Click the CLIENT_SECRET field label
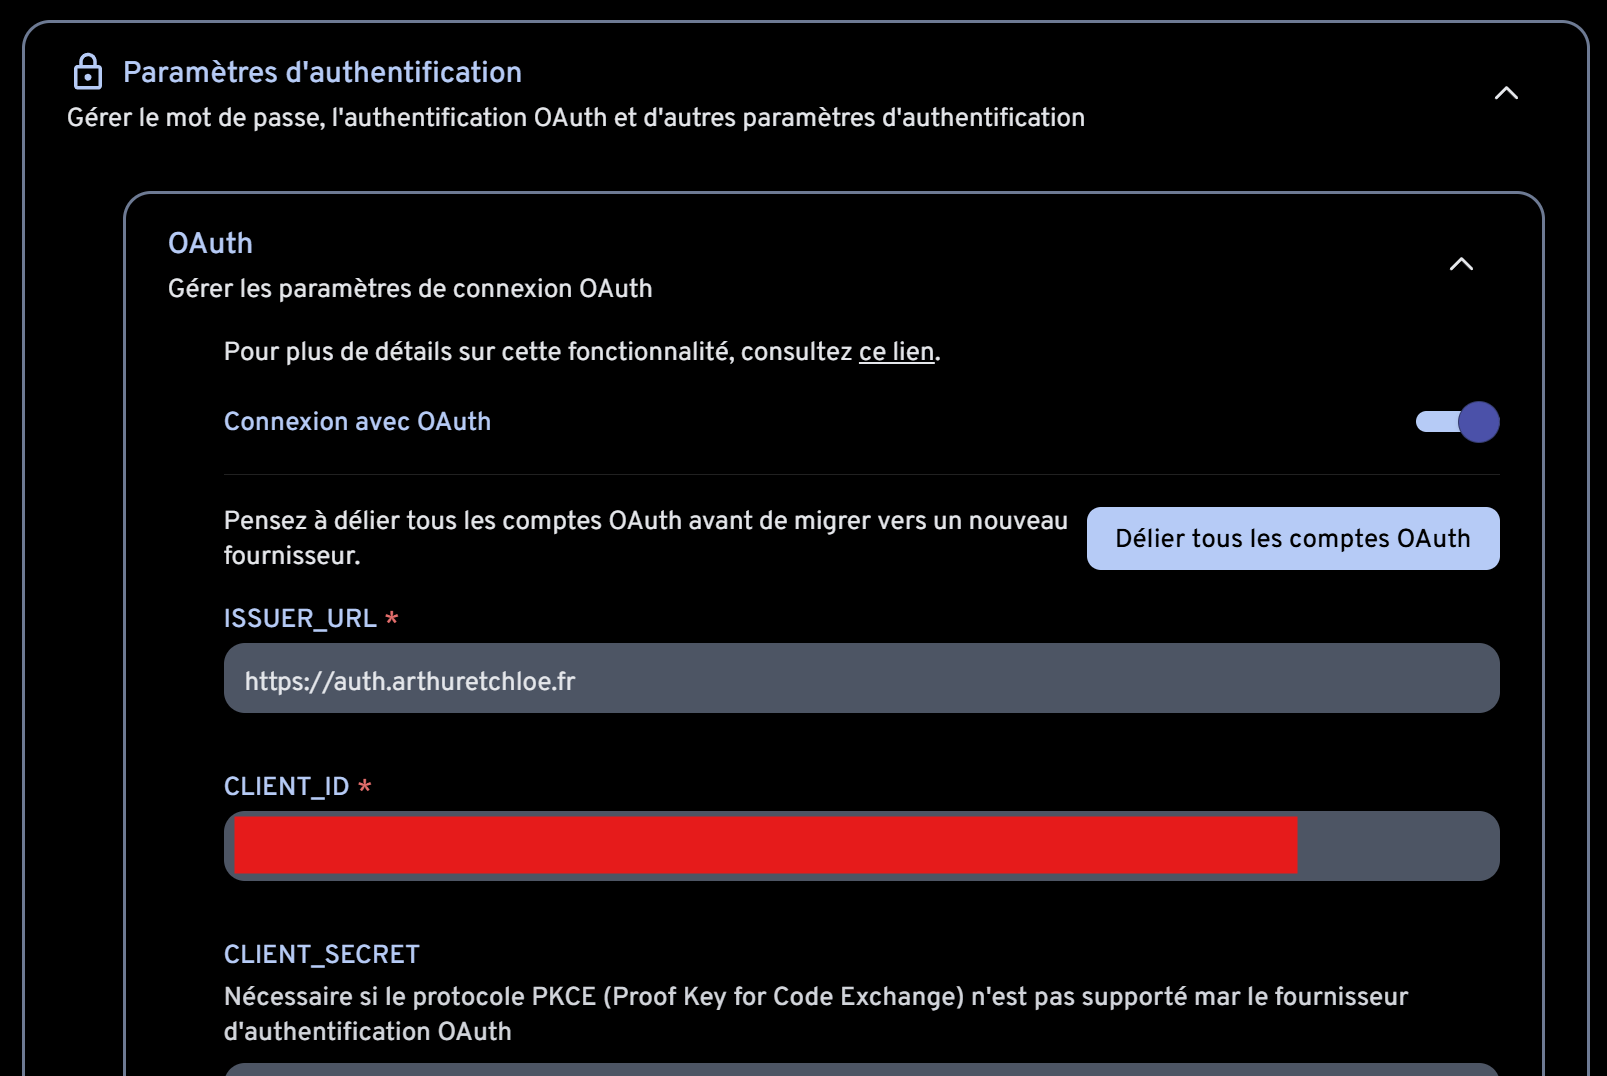 [x=321, y=955]
